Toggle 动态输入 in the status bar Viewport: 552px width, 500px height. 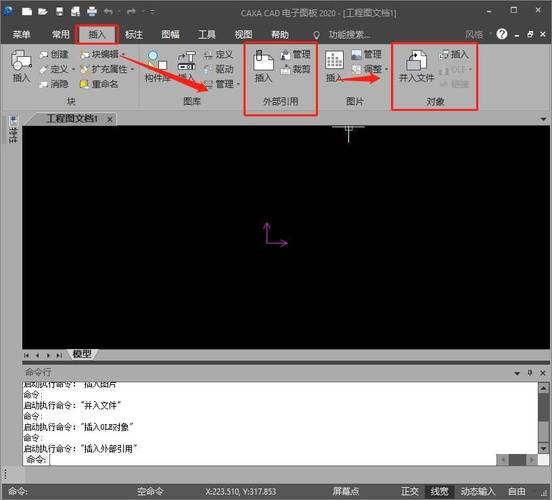[x=478, y=491]
